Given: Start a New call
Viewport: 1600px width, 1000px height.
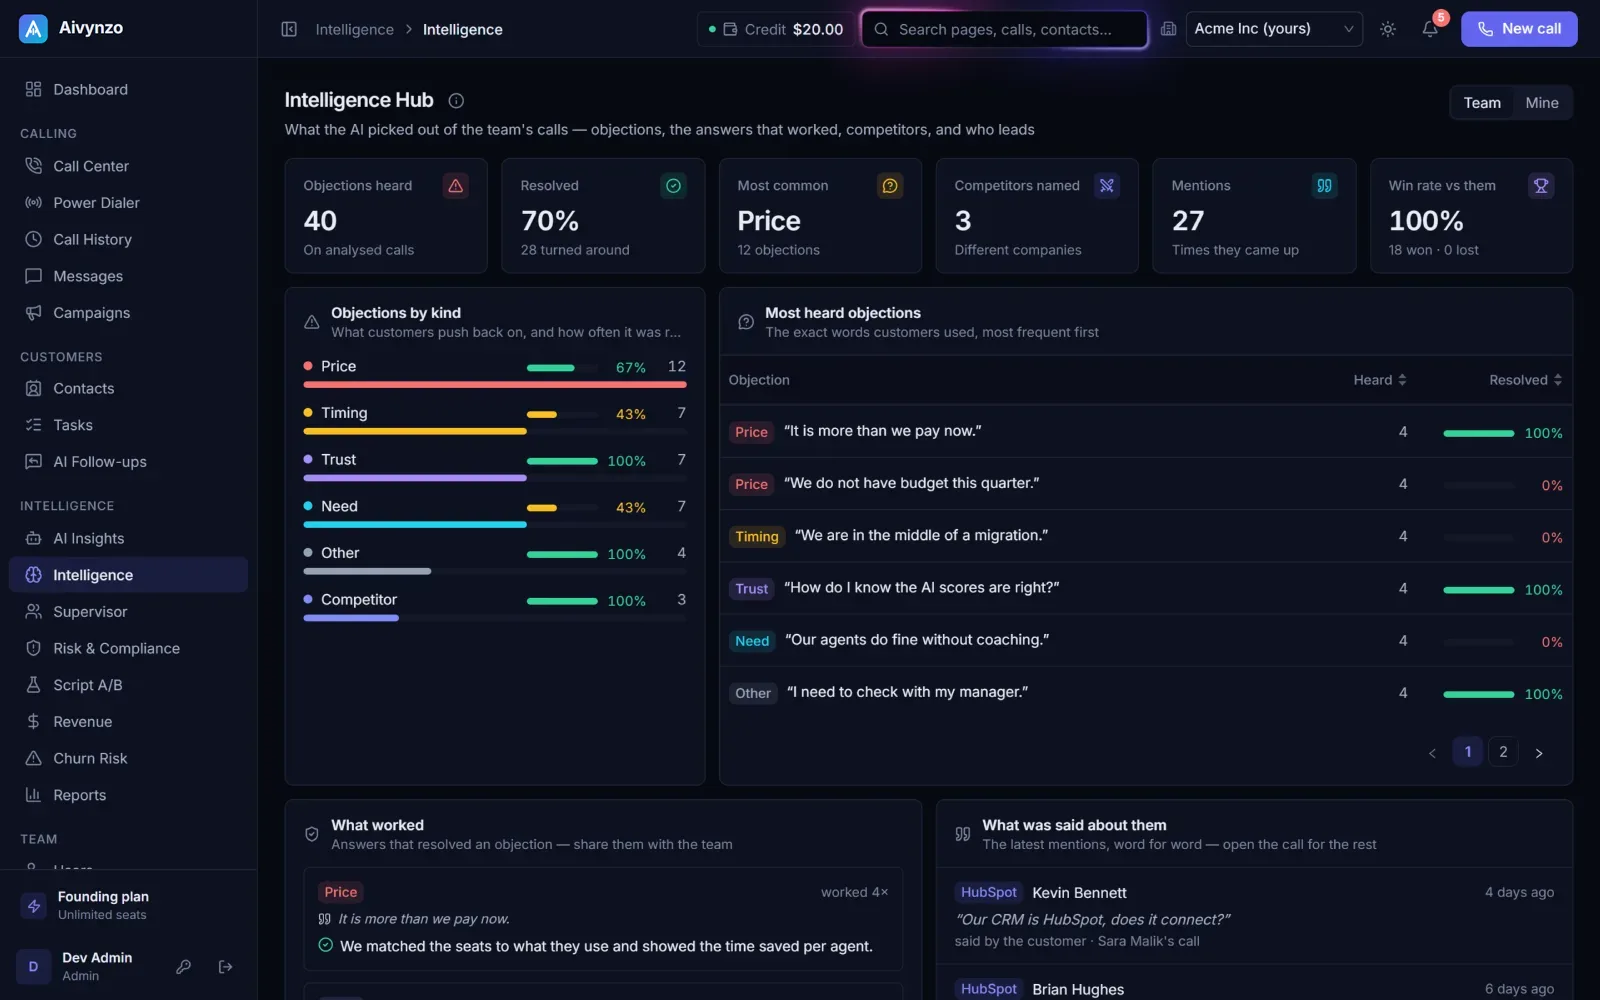Looking at the screenshot, I should coord(1518,29).
